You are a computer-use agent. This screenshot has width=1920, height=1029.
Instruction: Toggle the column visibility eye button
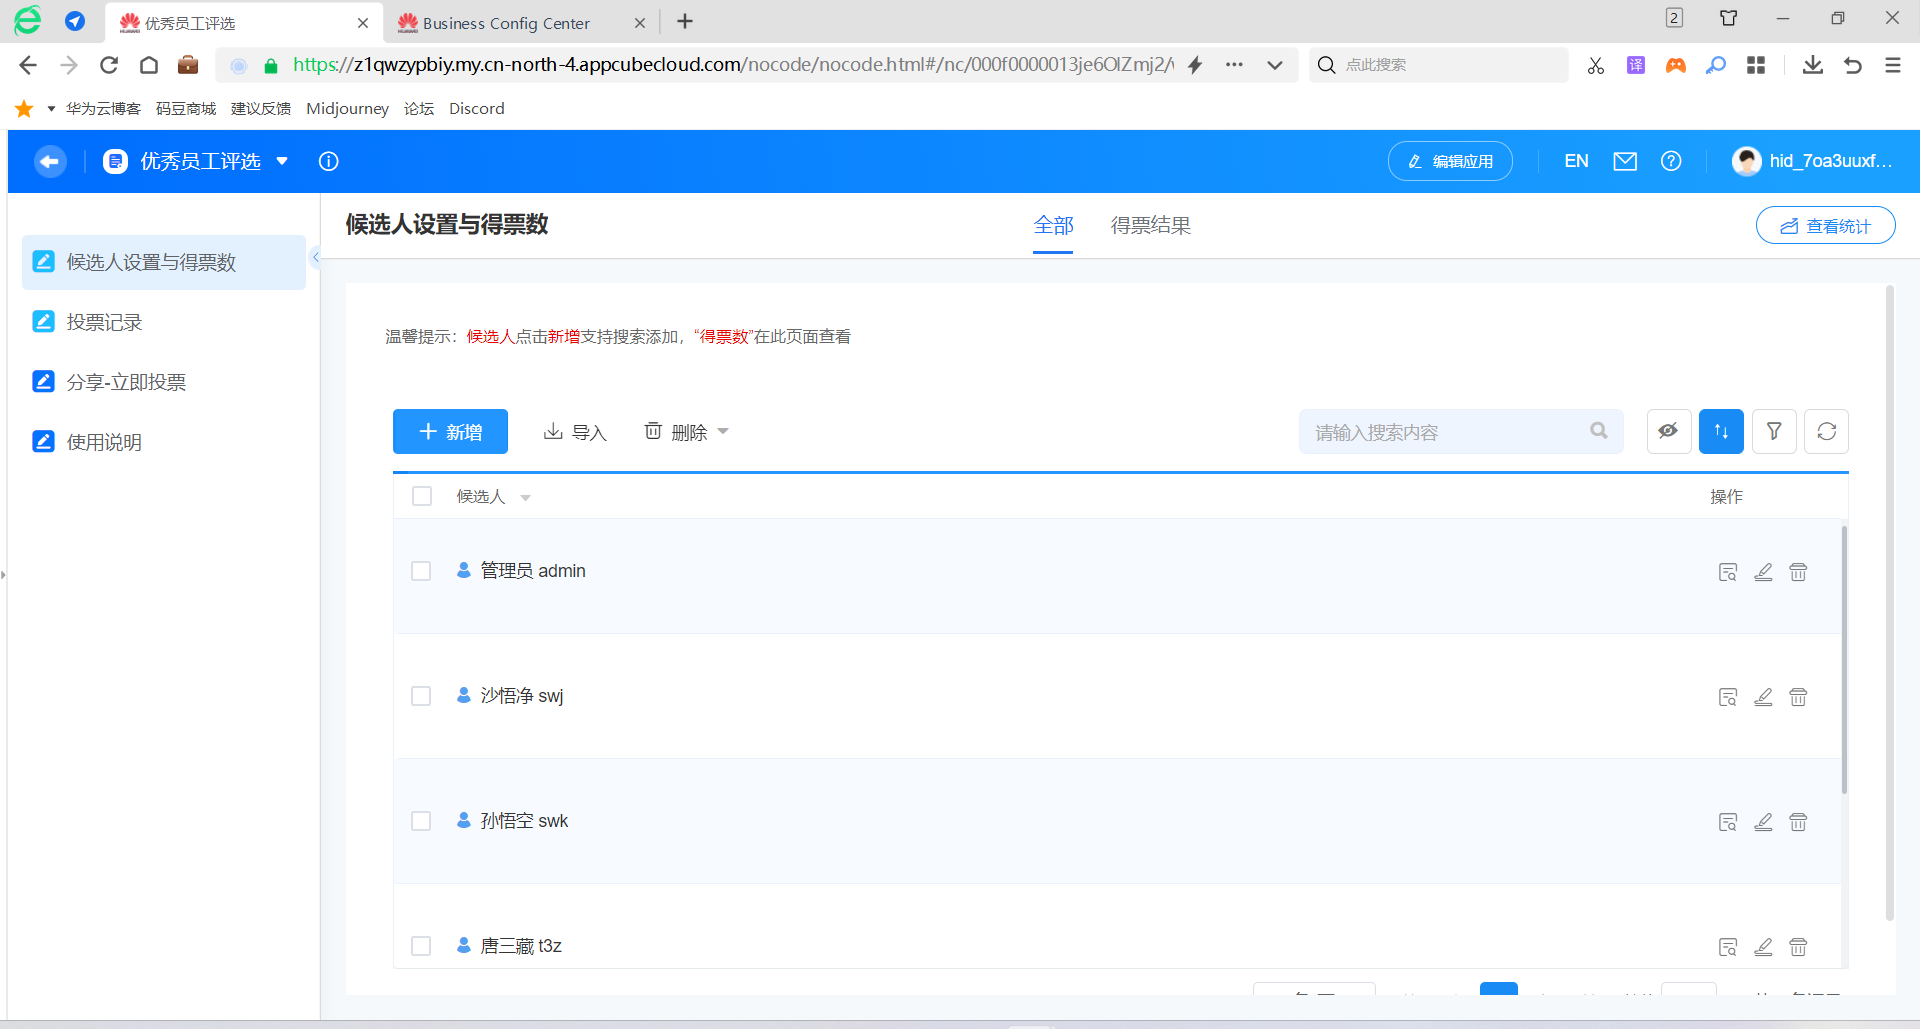(x=1669, y=431)
